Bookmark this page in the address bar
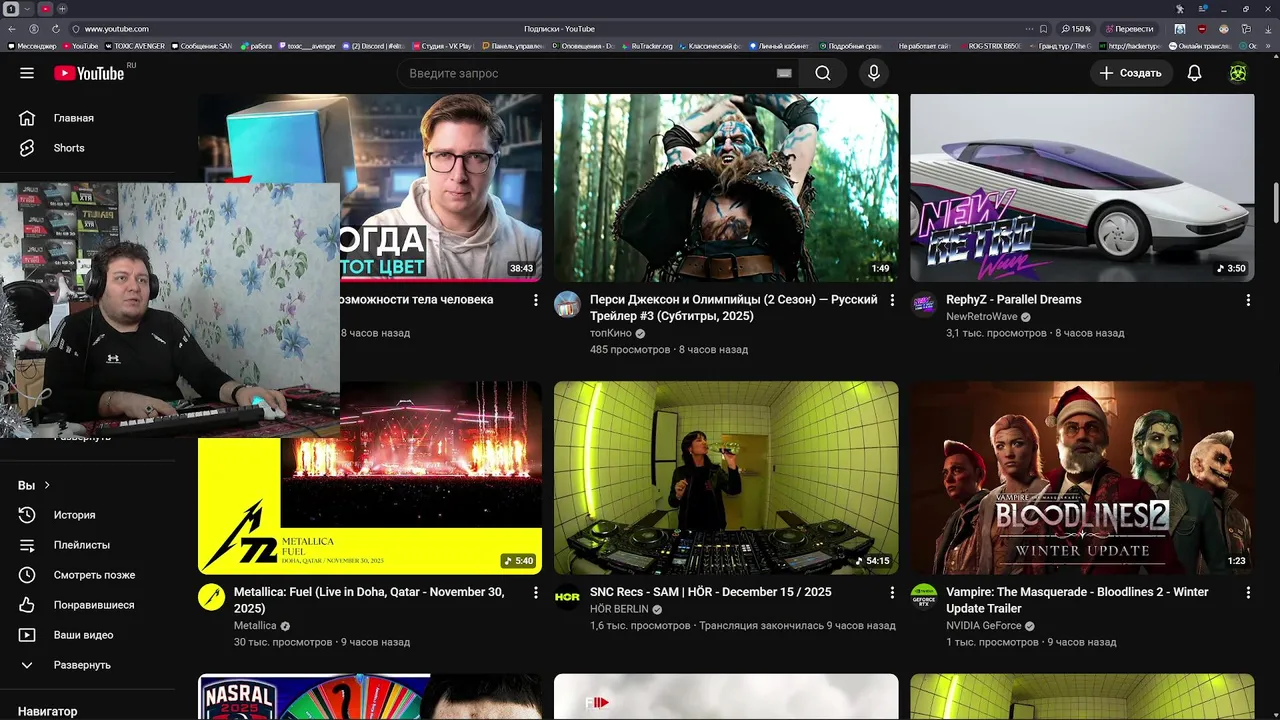Screen dimensions: 1280x720 tap(1043, 29)
